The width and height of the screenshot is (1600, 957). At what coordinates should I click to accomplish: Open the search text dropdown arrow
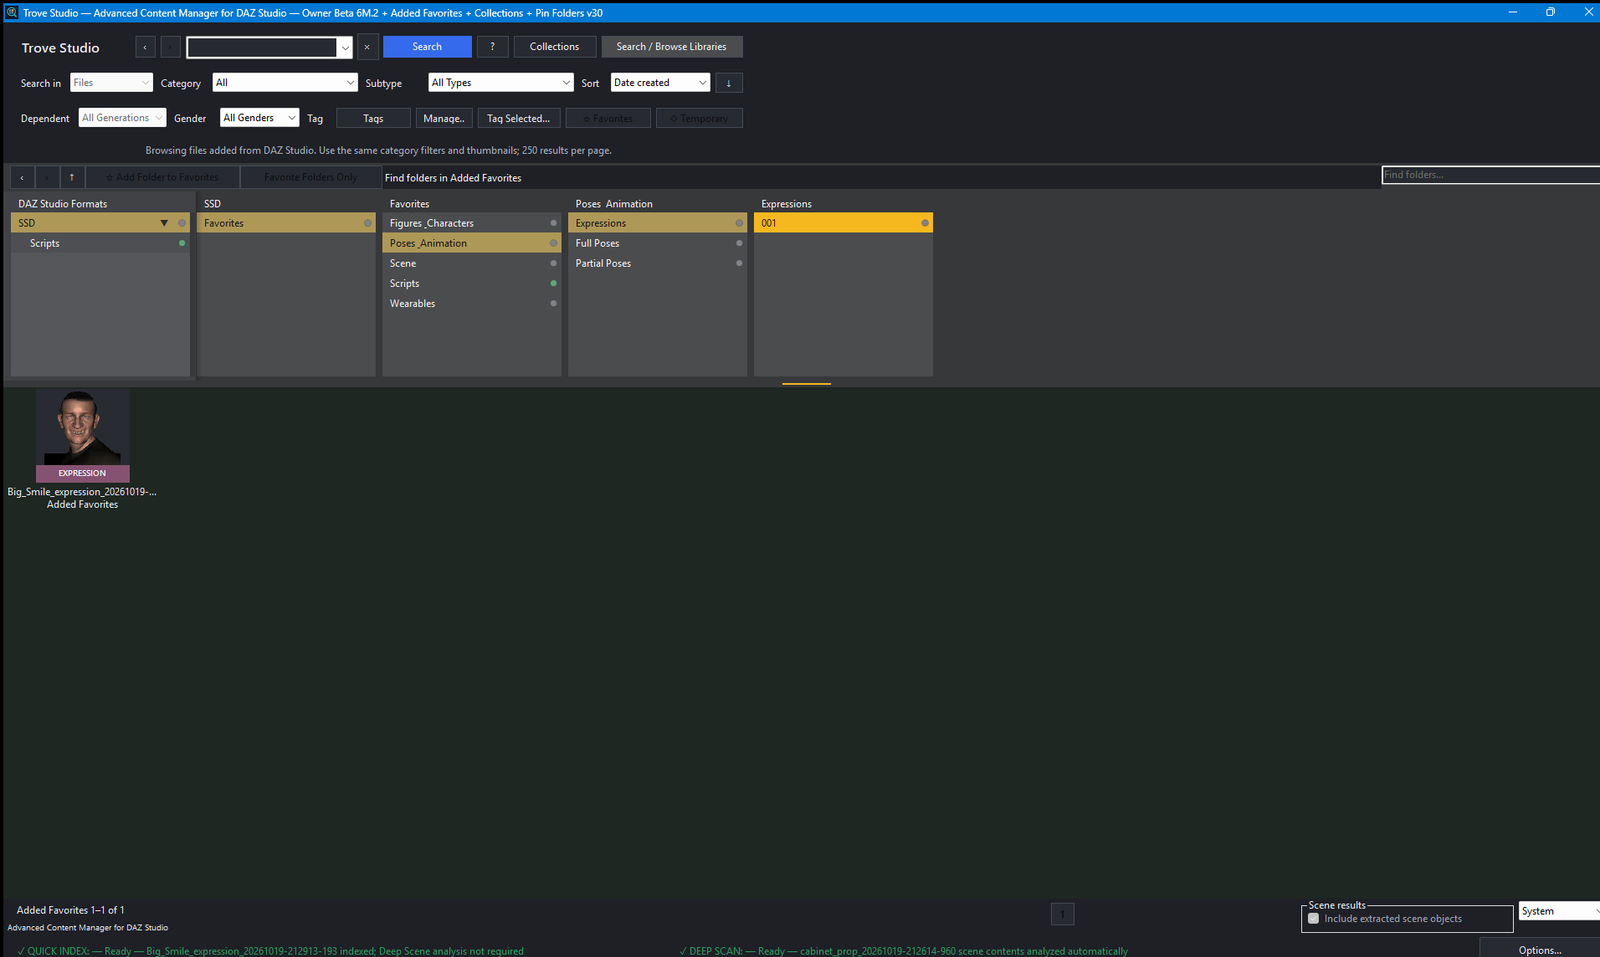345,47
